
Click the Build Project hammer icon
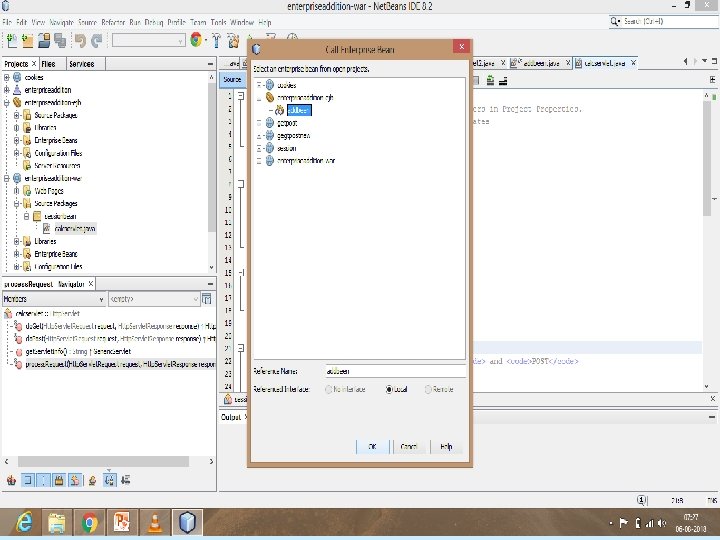tap(216, 40)
